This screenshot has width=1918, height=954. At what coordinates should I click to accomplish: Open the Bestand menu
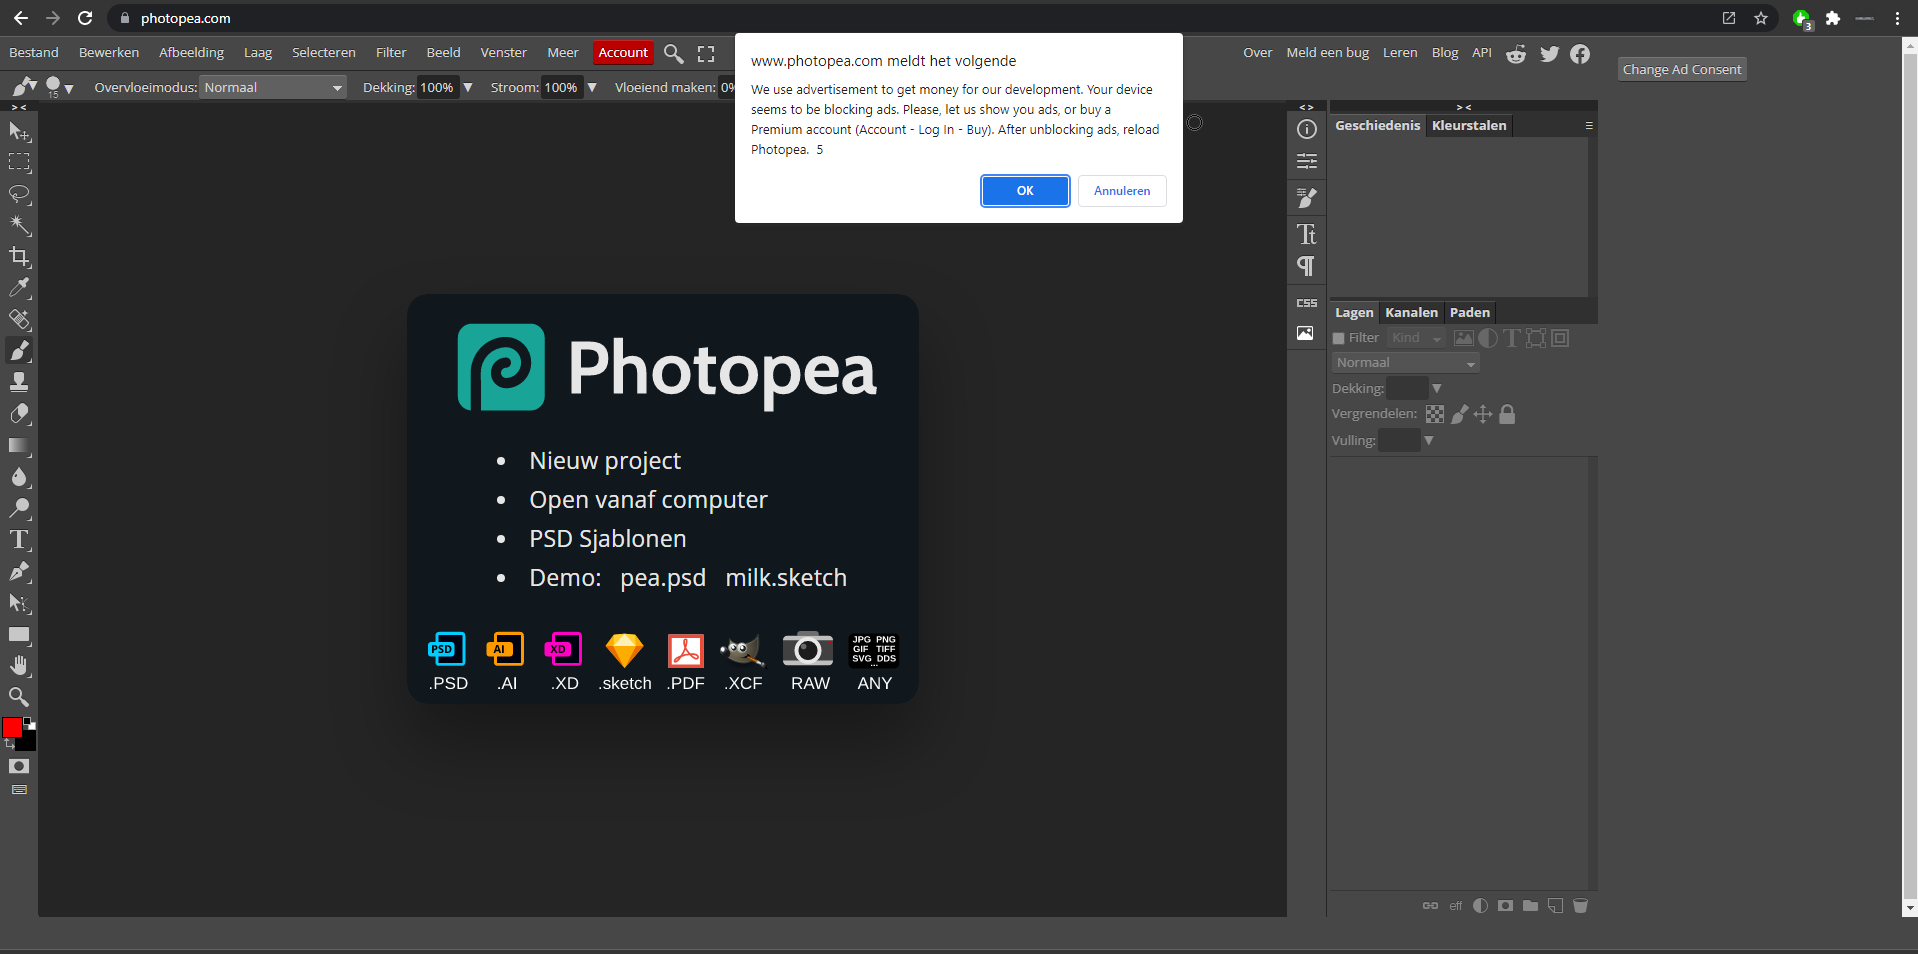click(x=33, y=52)
